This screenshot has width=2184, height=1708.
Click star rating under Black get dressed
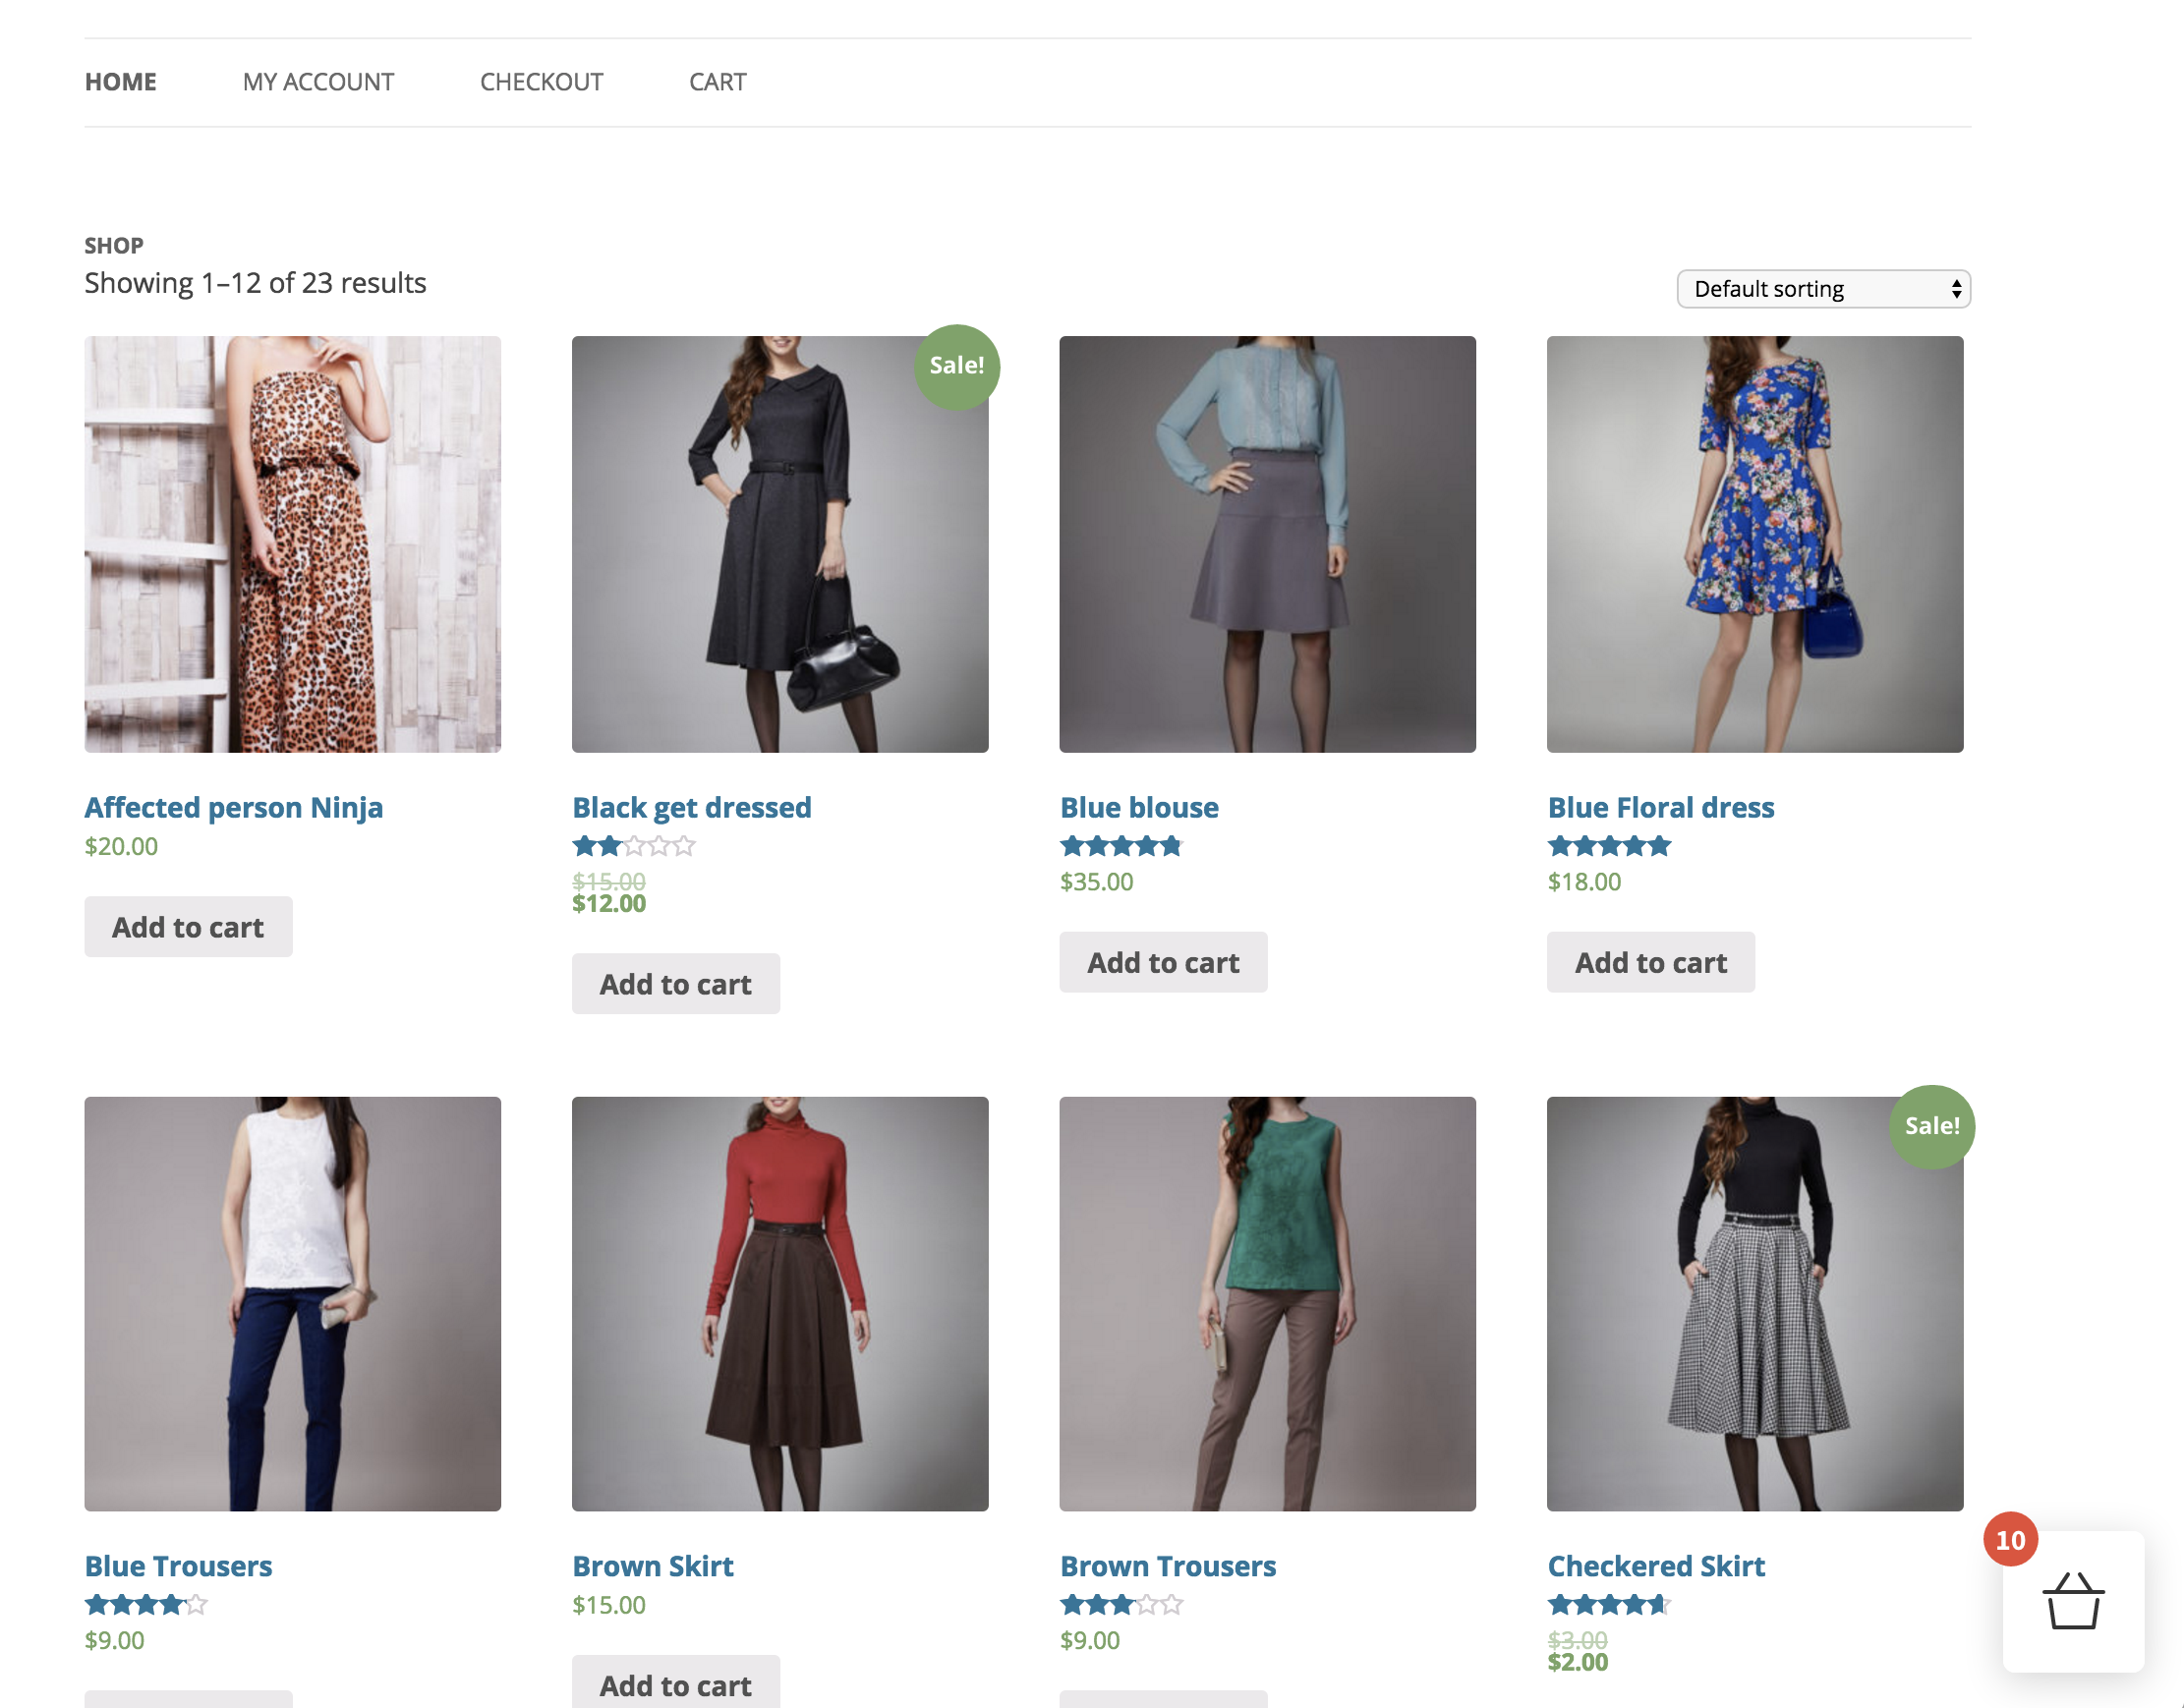pyautogui.click(x=633, y=846)
